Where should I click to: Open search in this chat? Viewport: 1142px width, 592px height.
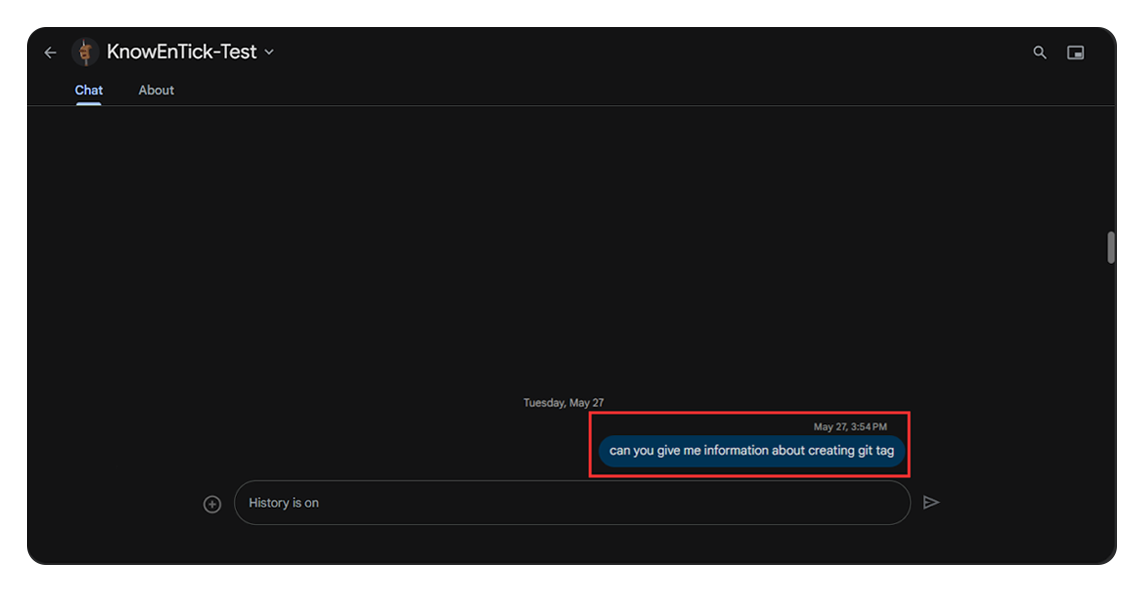click(x=1040, y=53)
